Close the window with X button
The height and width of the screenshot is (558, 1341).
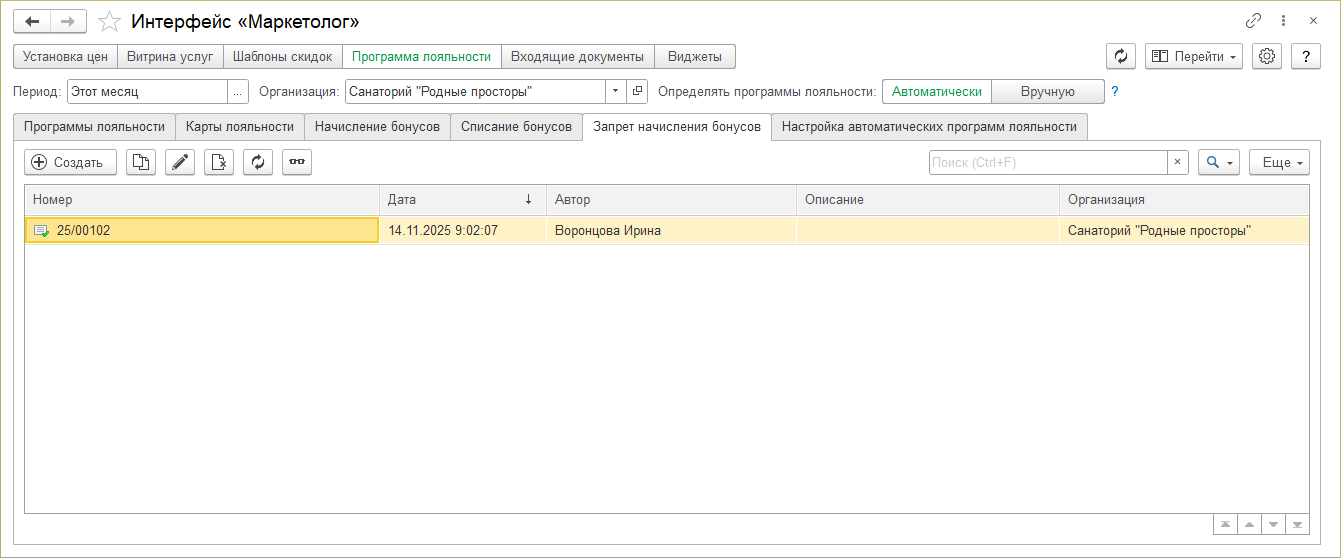pos(1313,21)
